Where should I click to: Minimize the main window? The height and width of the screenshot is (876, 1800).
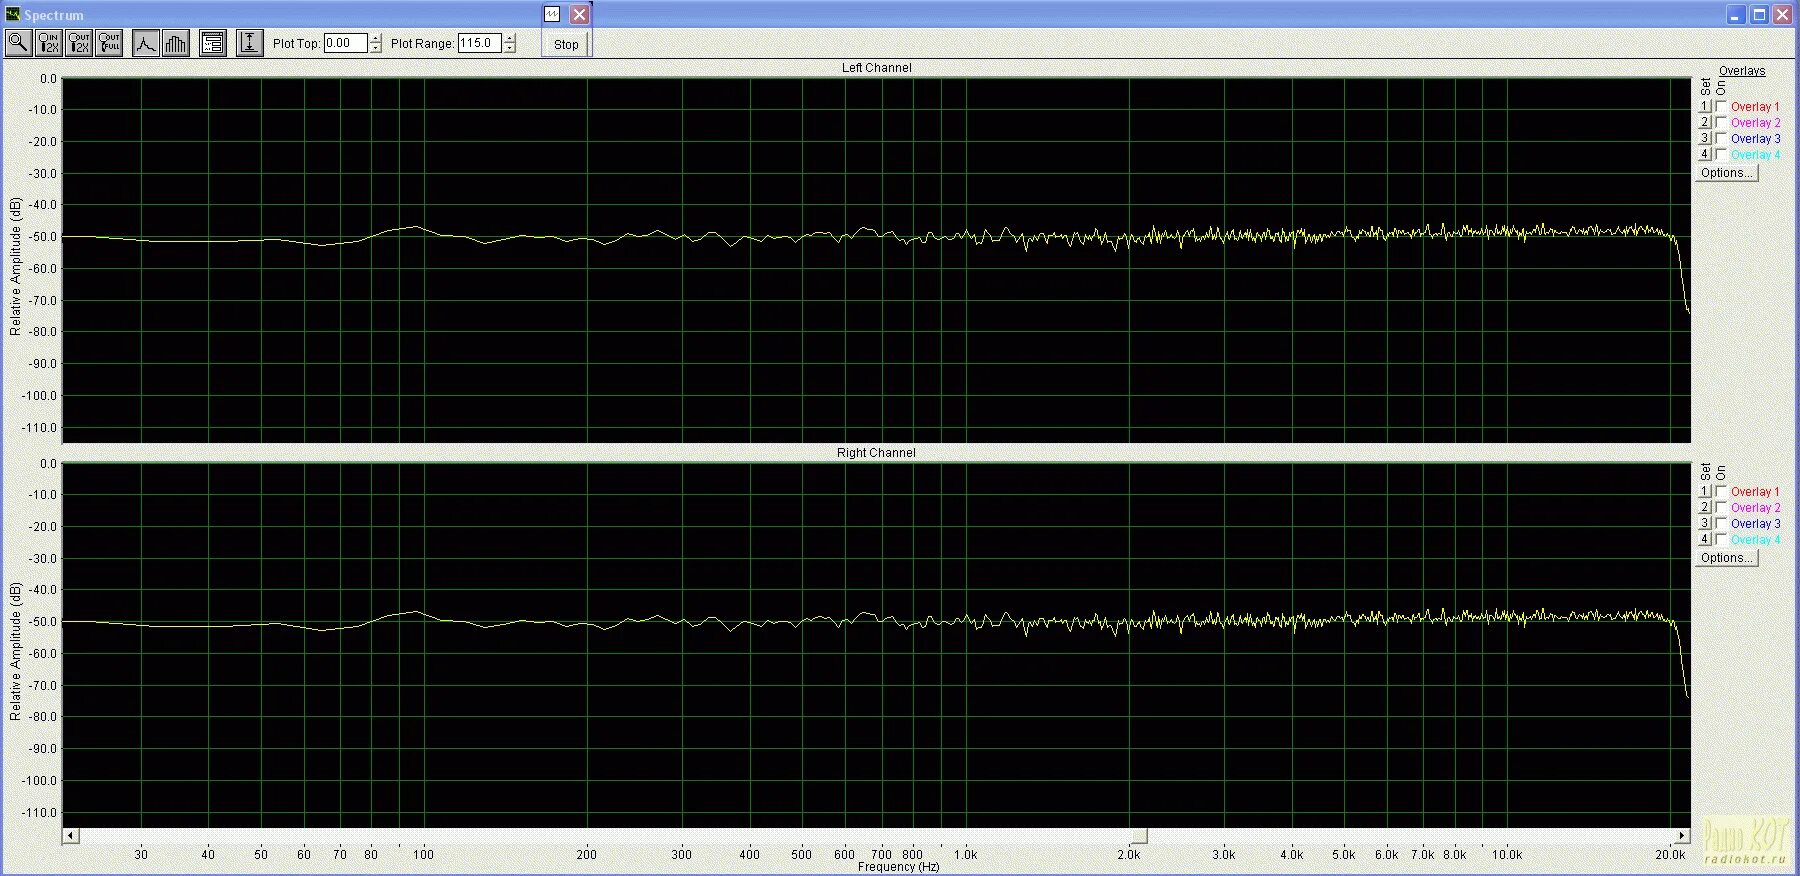[1736, 14]
